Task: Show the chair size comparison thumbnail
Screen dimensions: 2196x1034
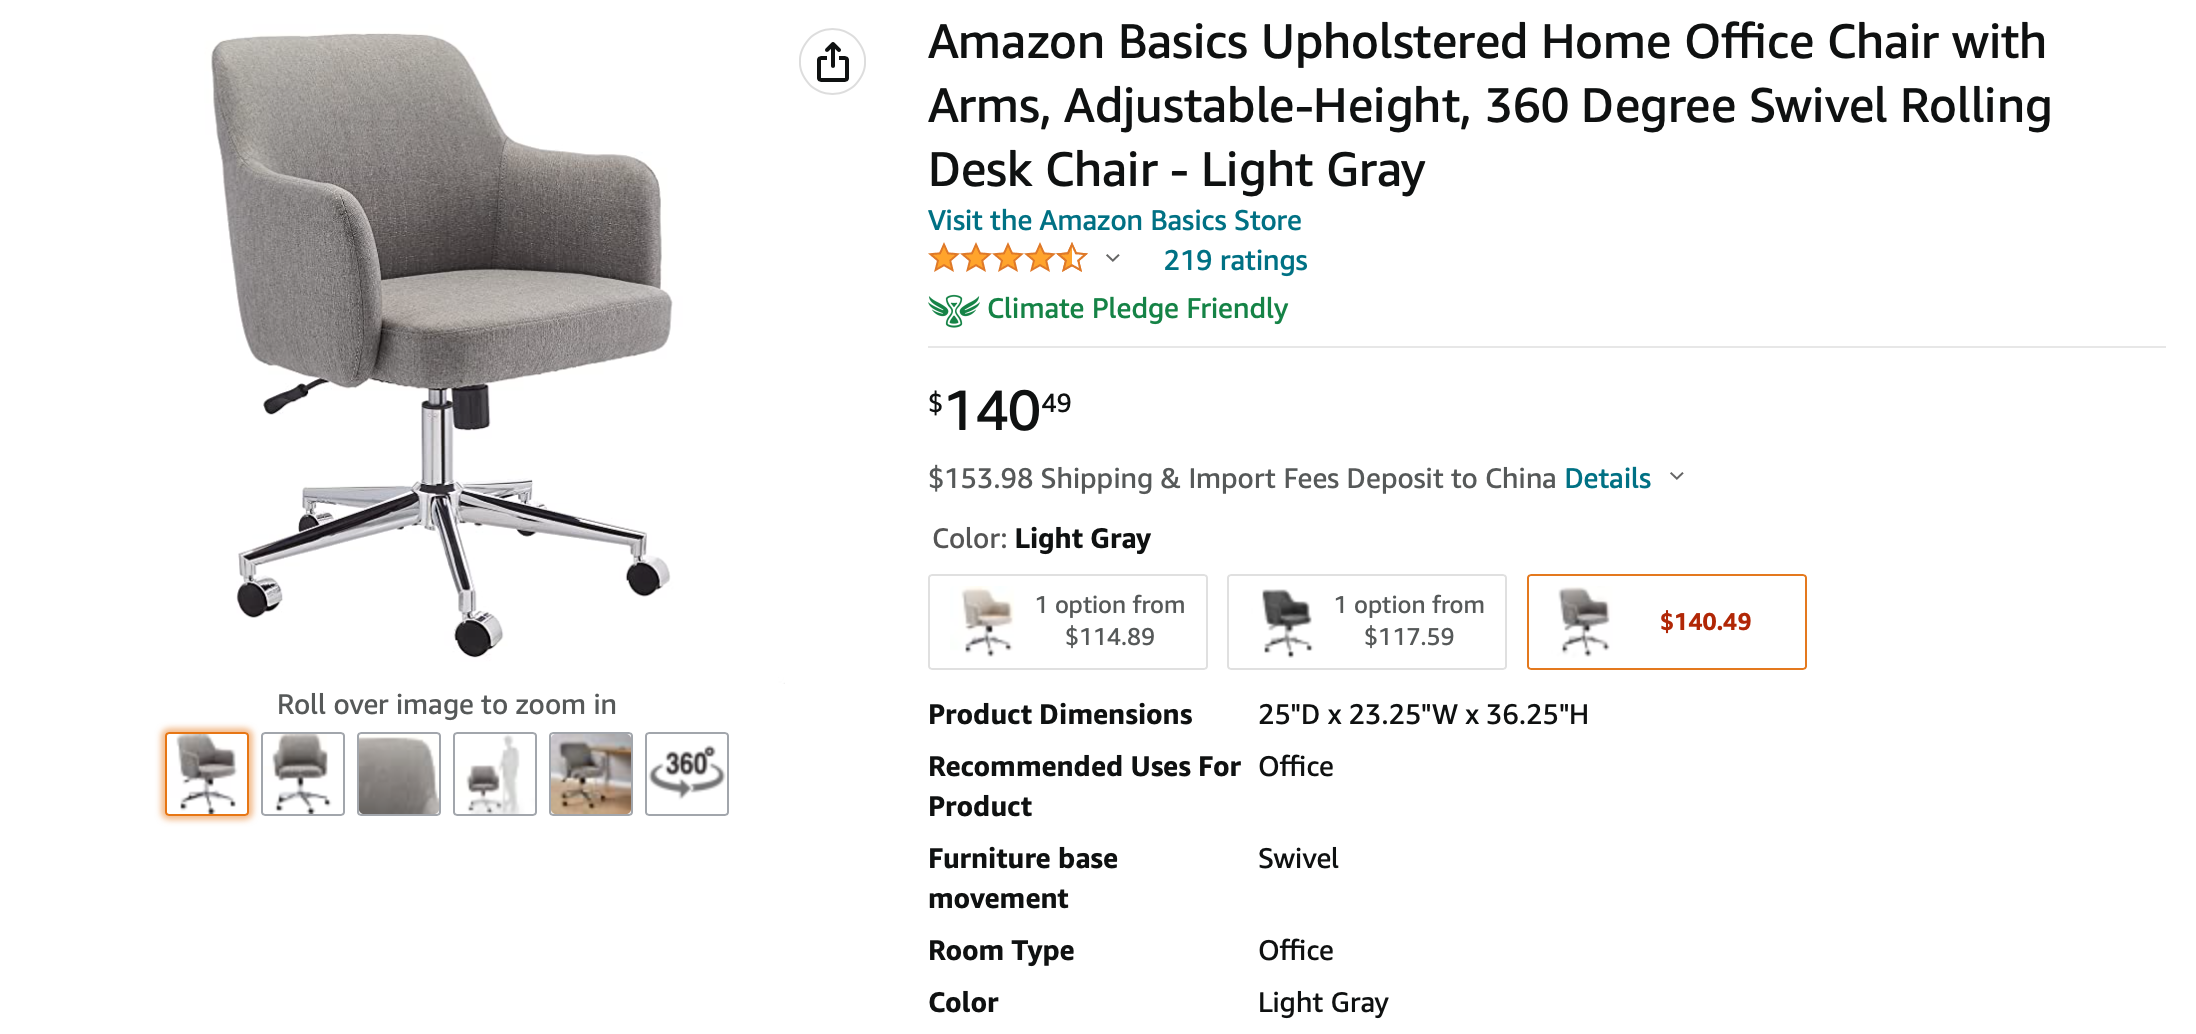Action: point(495,774)
